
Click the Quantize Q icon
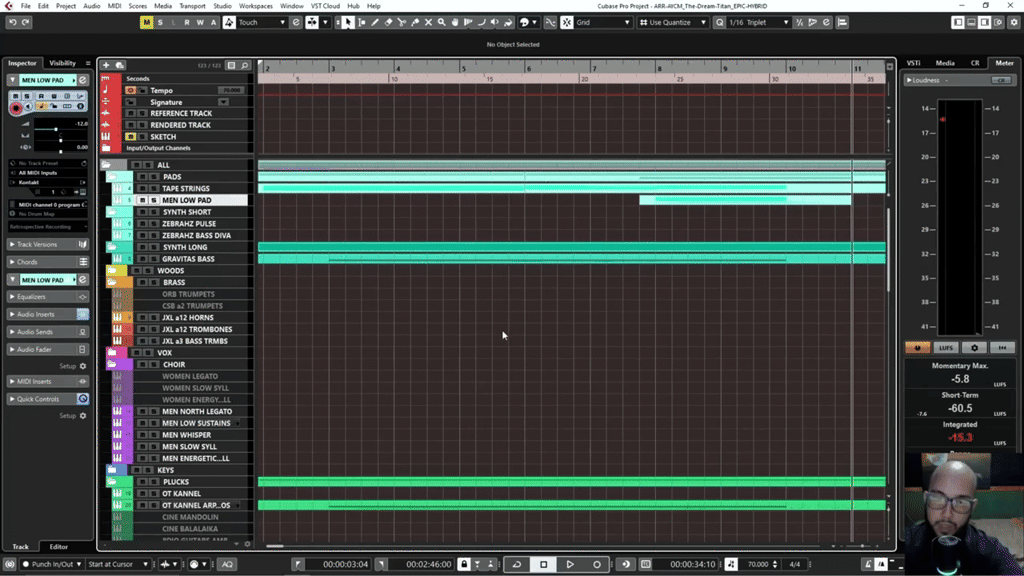tap(719, 22)
